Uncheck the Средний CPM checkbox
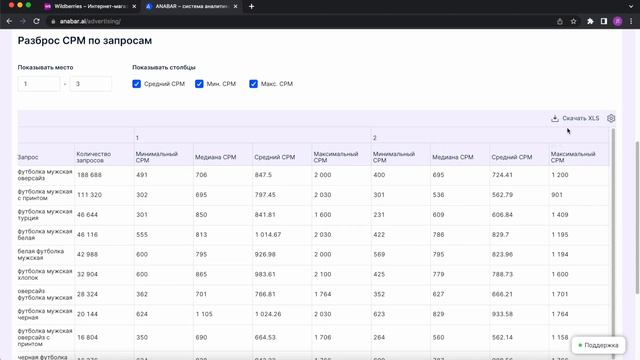The image size is (640, 360). pos(136,84)
